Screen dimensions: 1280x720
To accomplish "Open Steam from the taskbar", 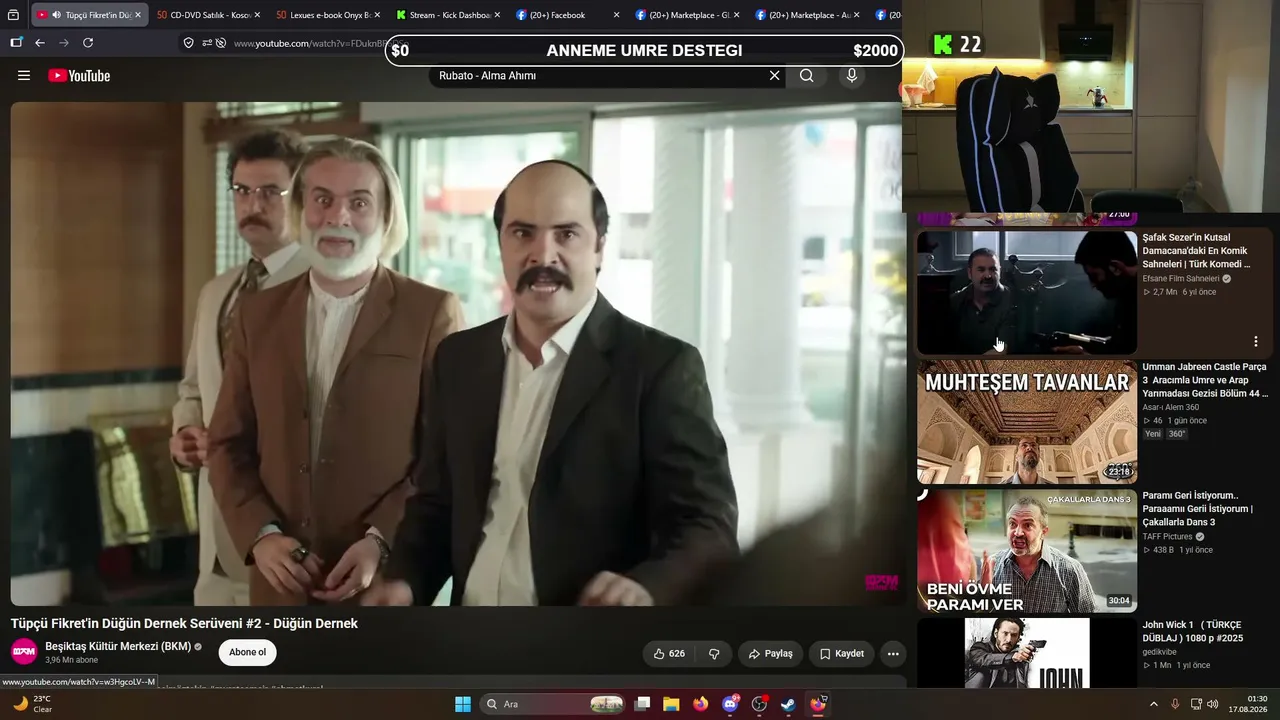I will click(788, 704).
